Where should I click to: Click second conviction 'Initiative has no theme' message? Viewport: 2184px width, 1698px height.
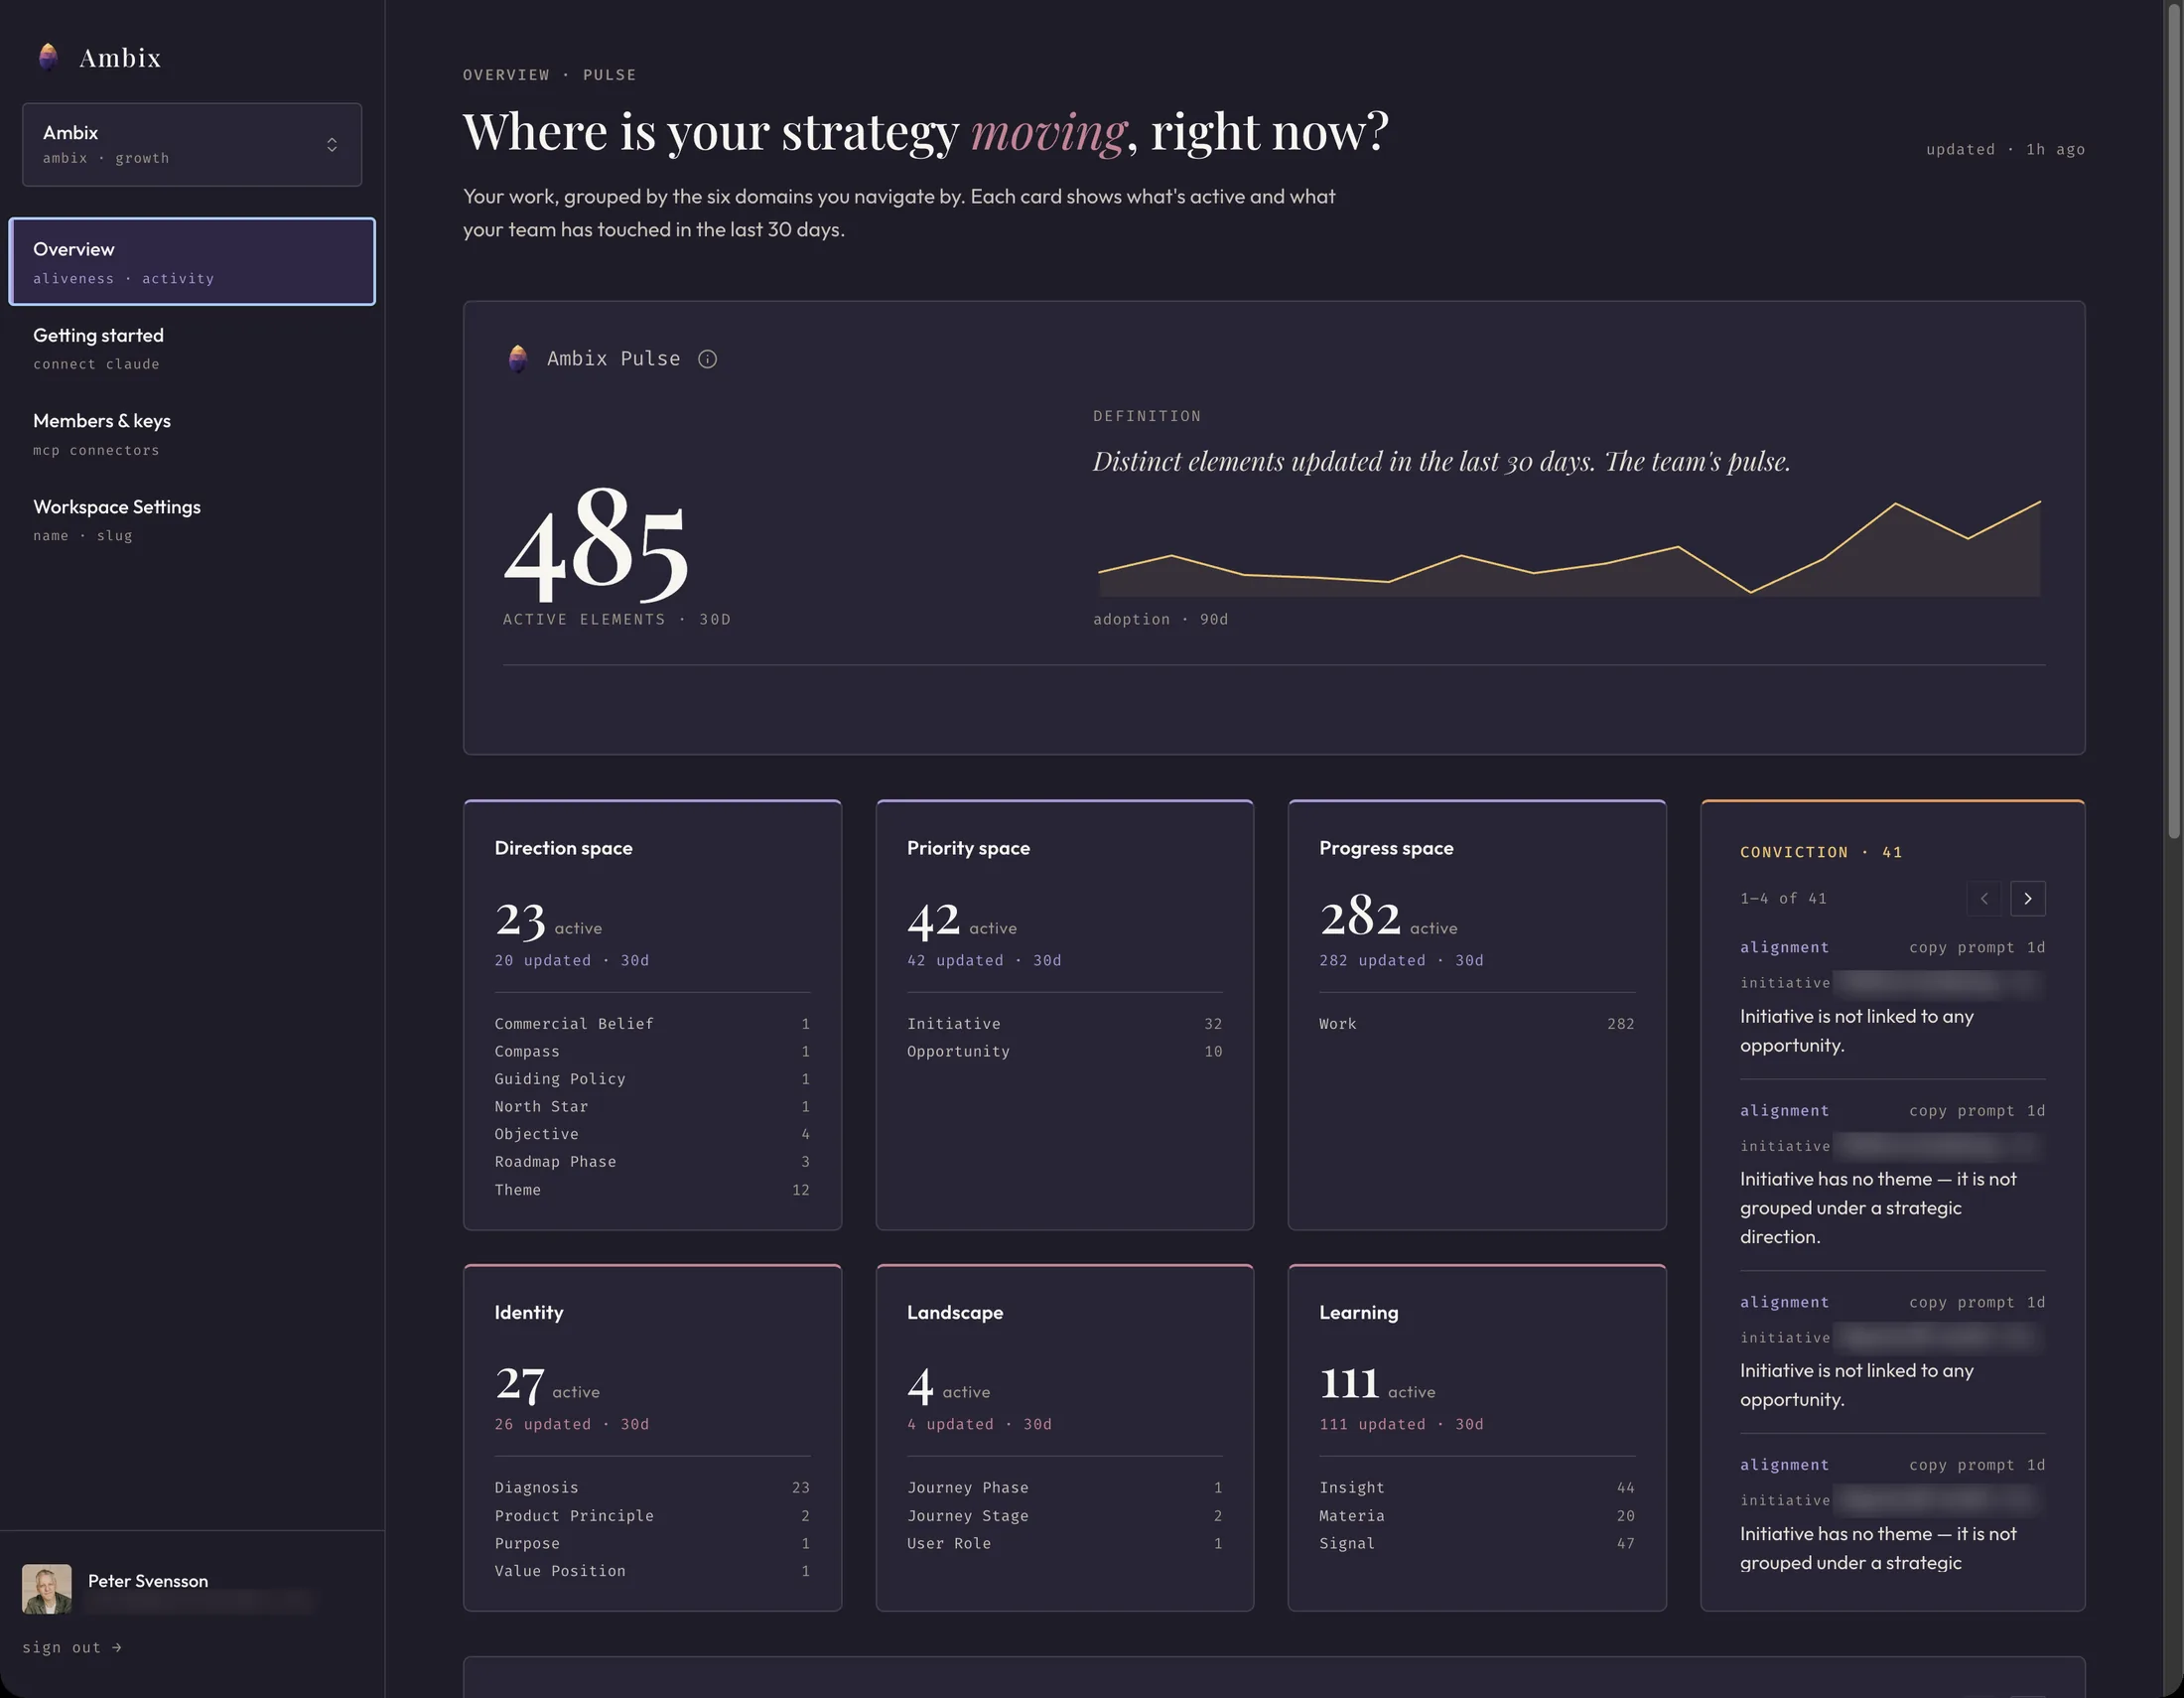(1878, 1208)
